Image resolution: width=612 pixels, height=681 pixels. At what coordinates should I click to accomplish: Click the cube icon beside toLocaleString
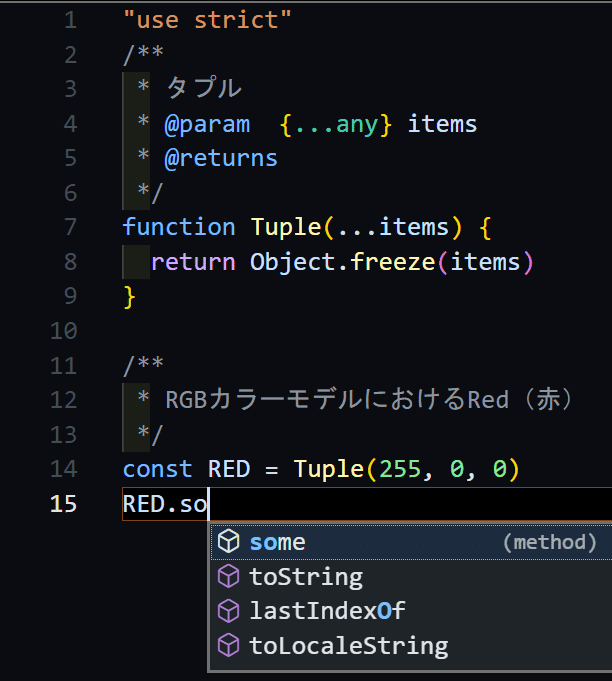click(229, 646)
